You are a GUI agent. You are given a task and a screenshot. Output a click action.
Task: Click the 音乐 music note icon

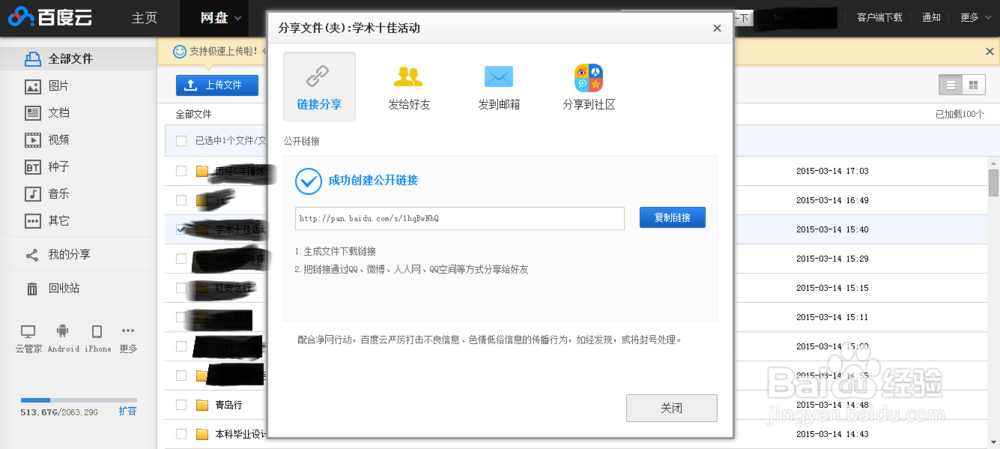(33, 194)
